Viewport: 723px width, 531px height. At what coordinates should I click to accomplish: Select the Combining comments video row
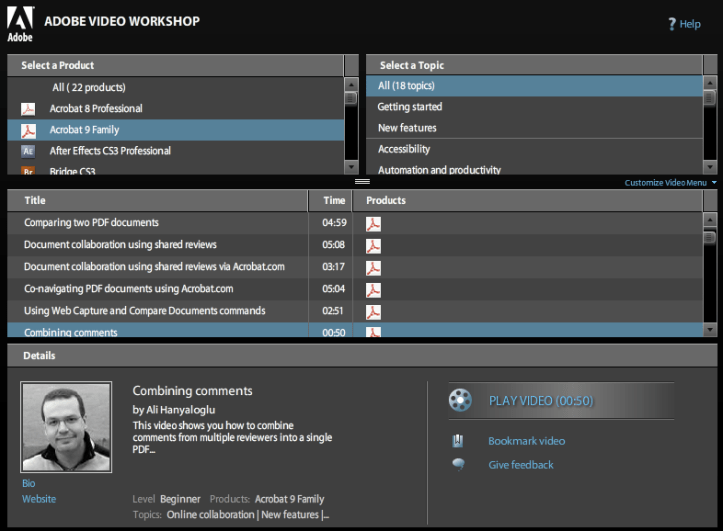pyautogui.click(x=355, y=330)
